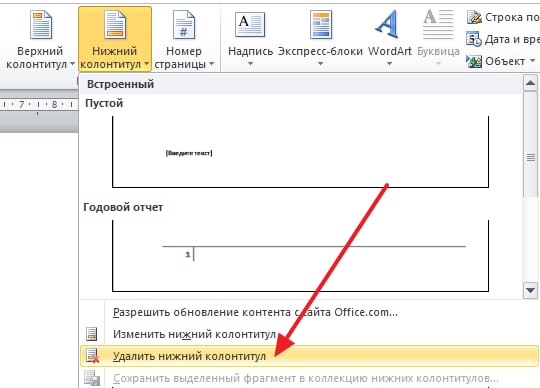Image resolution: width=540 pixels, height=388 pixels.
Task: Click the Годовой отчет template title text
Action: coord(123,207)
